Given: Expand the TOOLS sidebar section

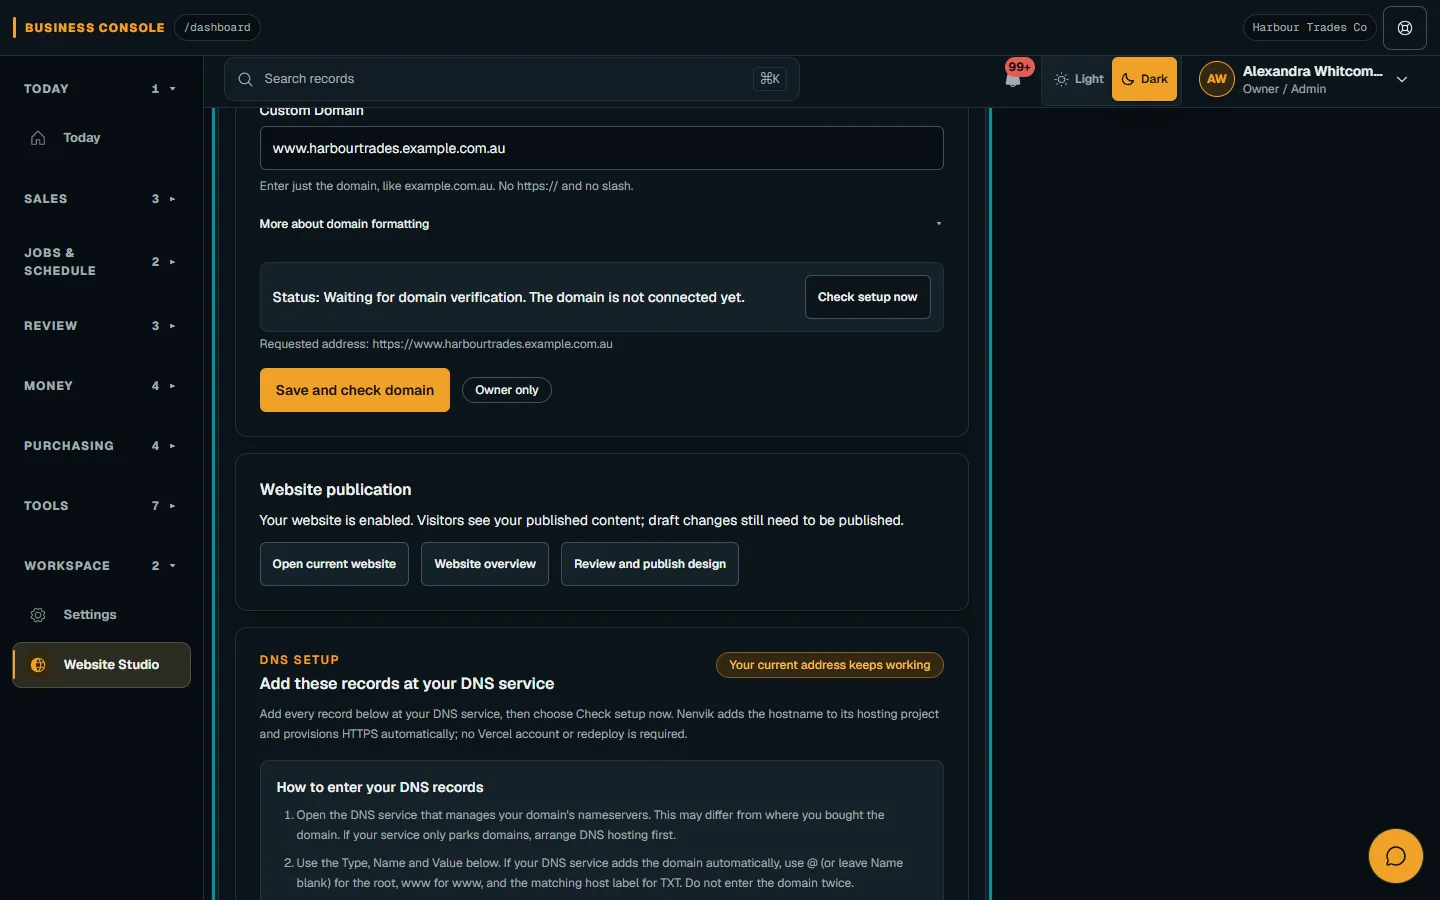Looking at the screenshot, I should [x=100, y=506].
